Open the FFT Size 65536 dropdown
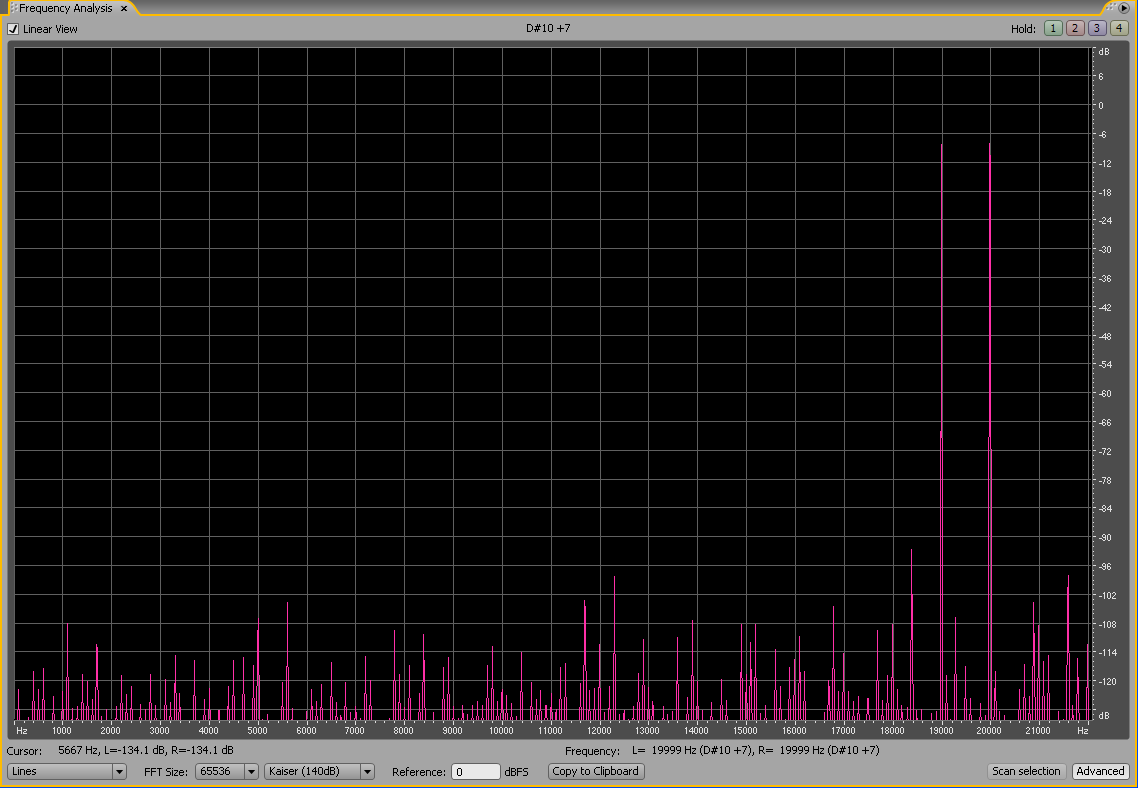This screenshot has width=1138, height=788. (227, 771)
